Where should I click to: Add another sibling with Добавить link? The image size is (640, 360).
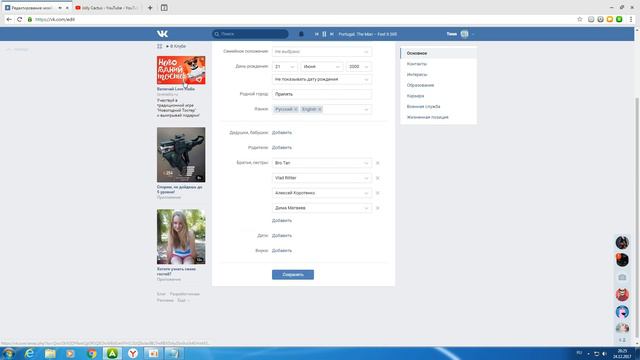282,221
